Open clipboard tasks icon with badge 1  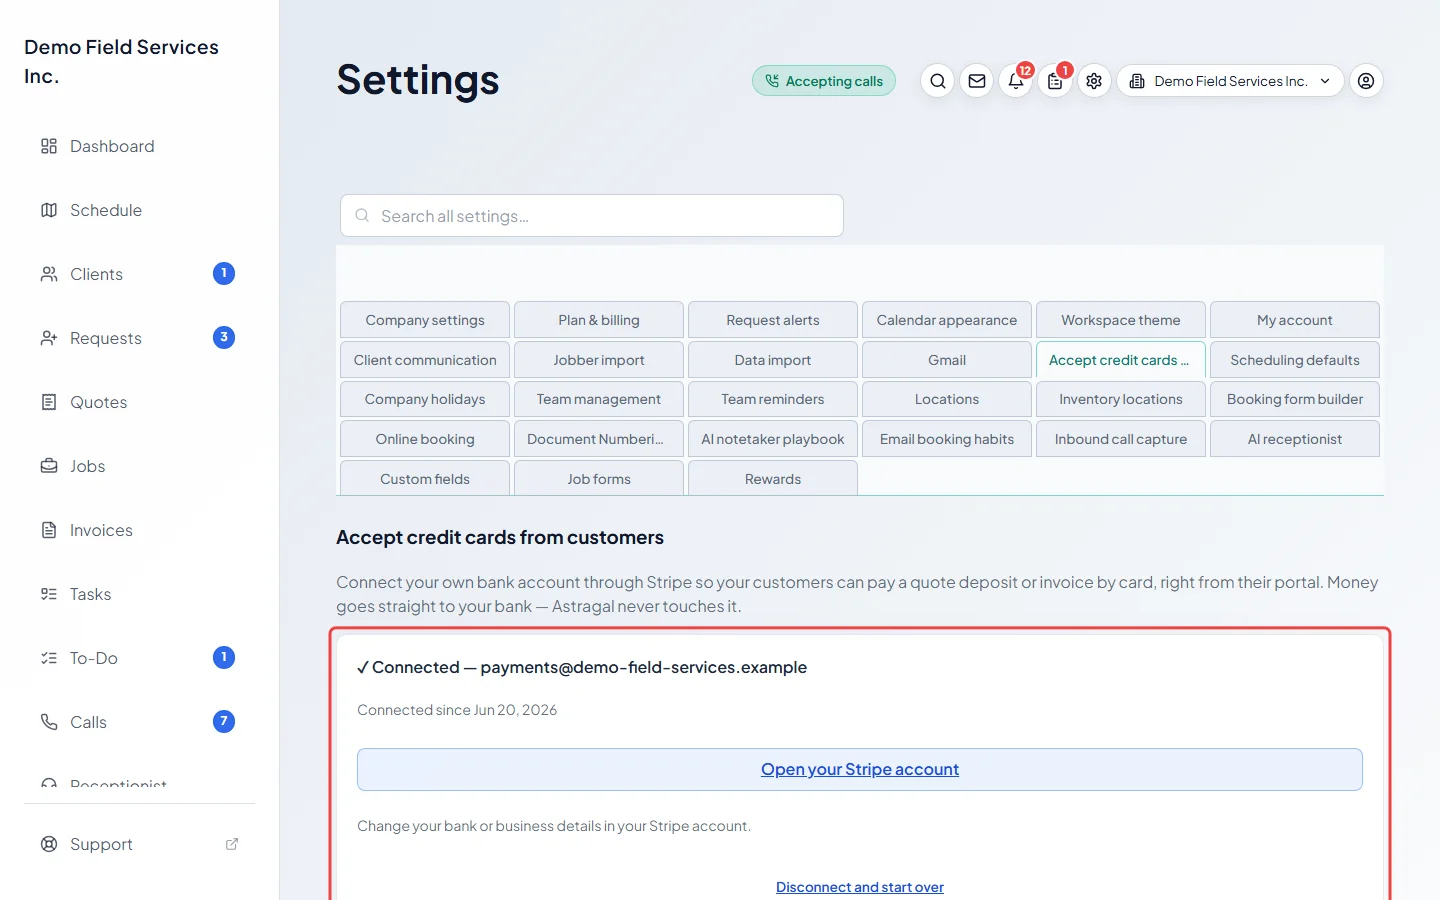click(x=1055, y=81)
